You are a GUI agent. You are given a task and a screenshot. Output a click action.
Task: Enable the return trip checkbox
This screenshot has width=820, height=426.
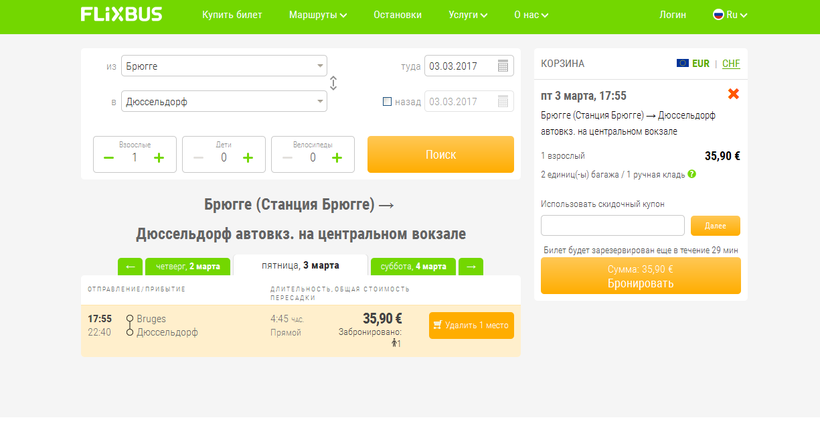387,101
